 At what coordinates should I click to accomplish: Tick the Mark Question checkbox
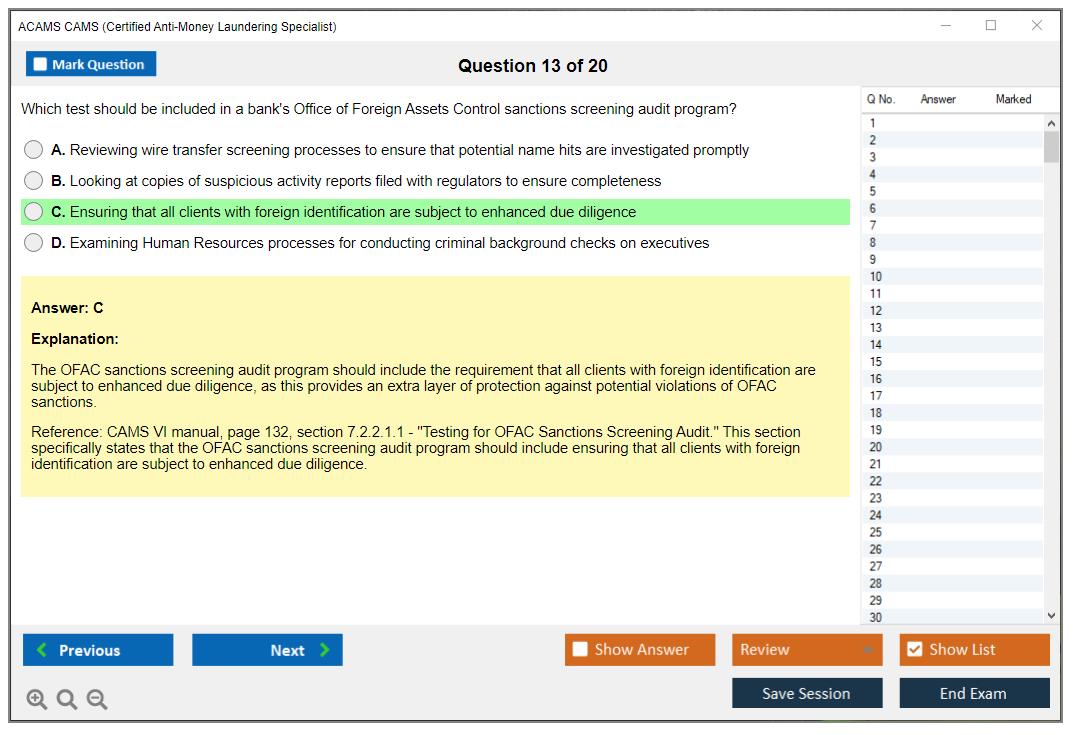point(41,65)
